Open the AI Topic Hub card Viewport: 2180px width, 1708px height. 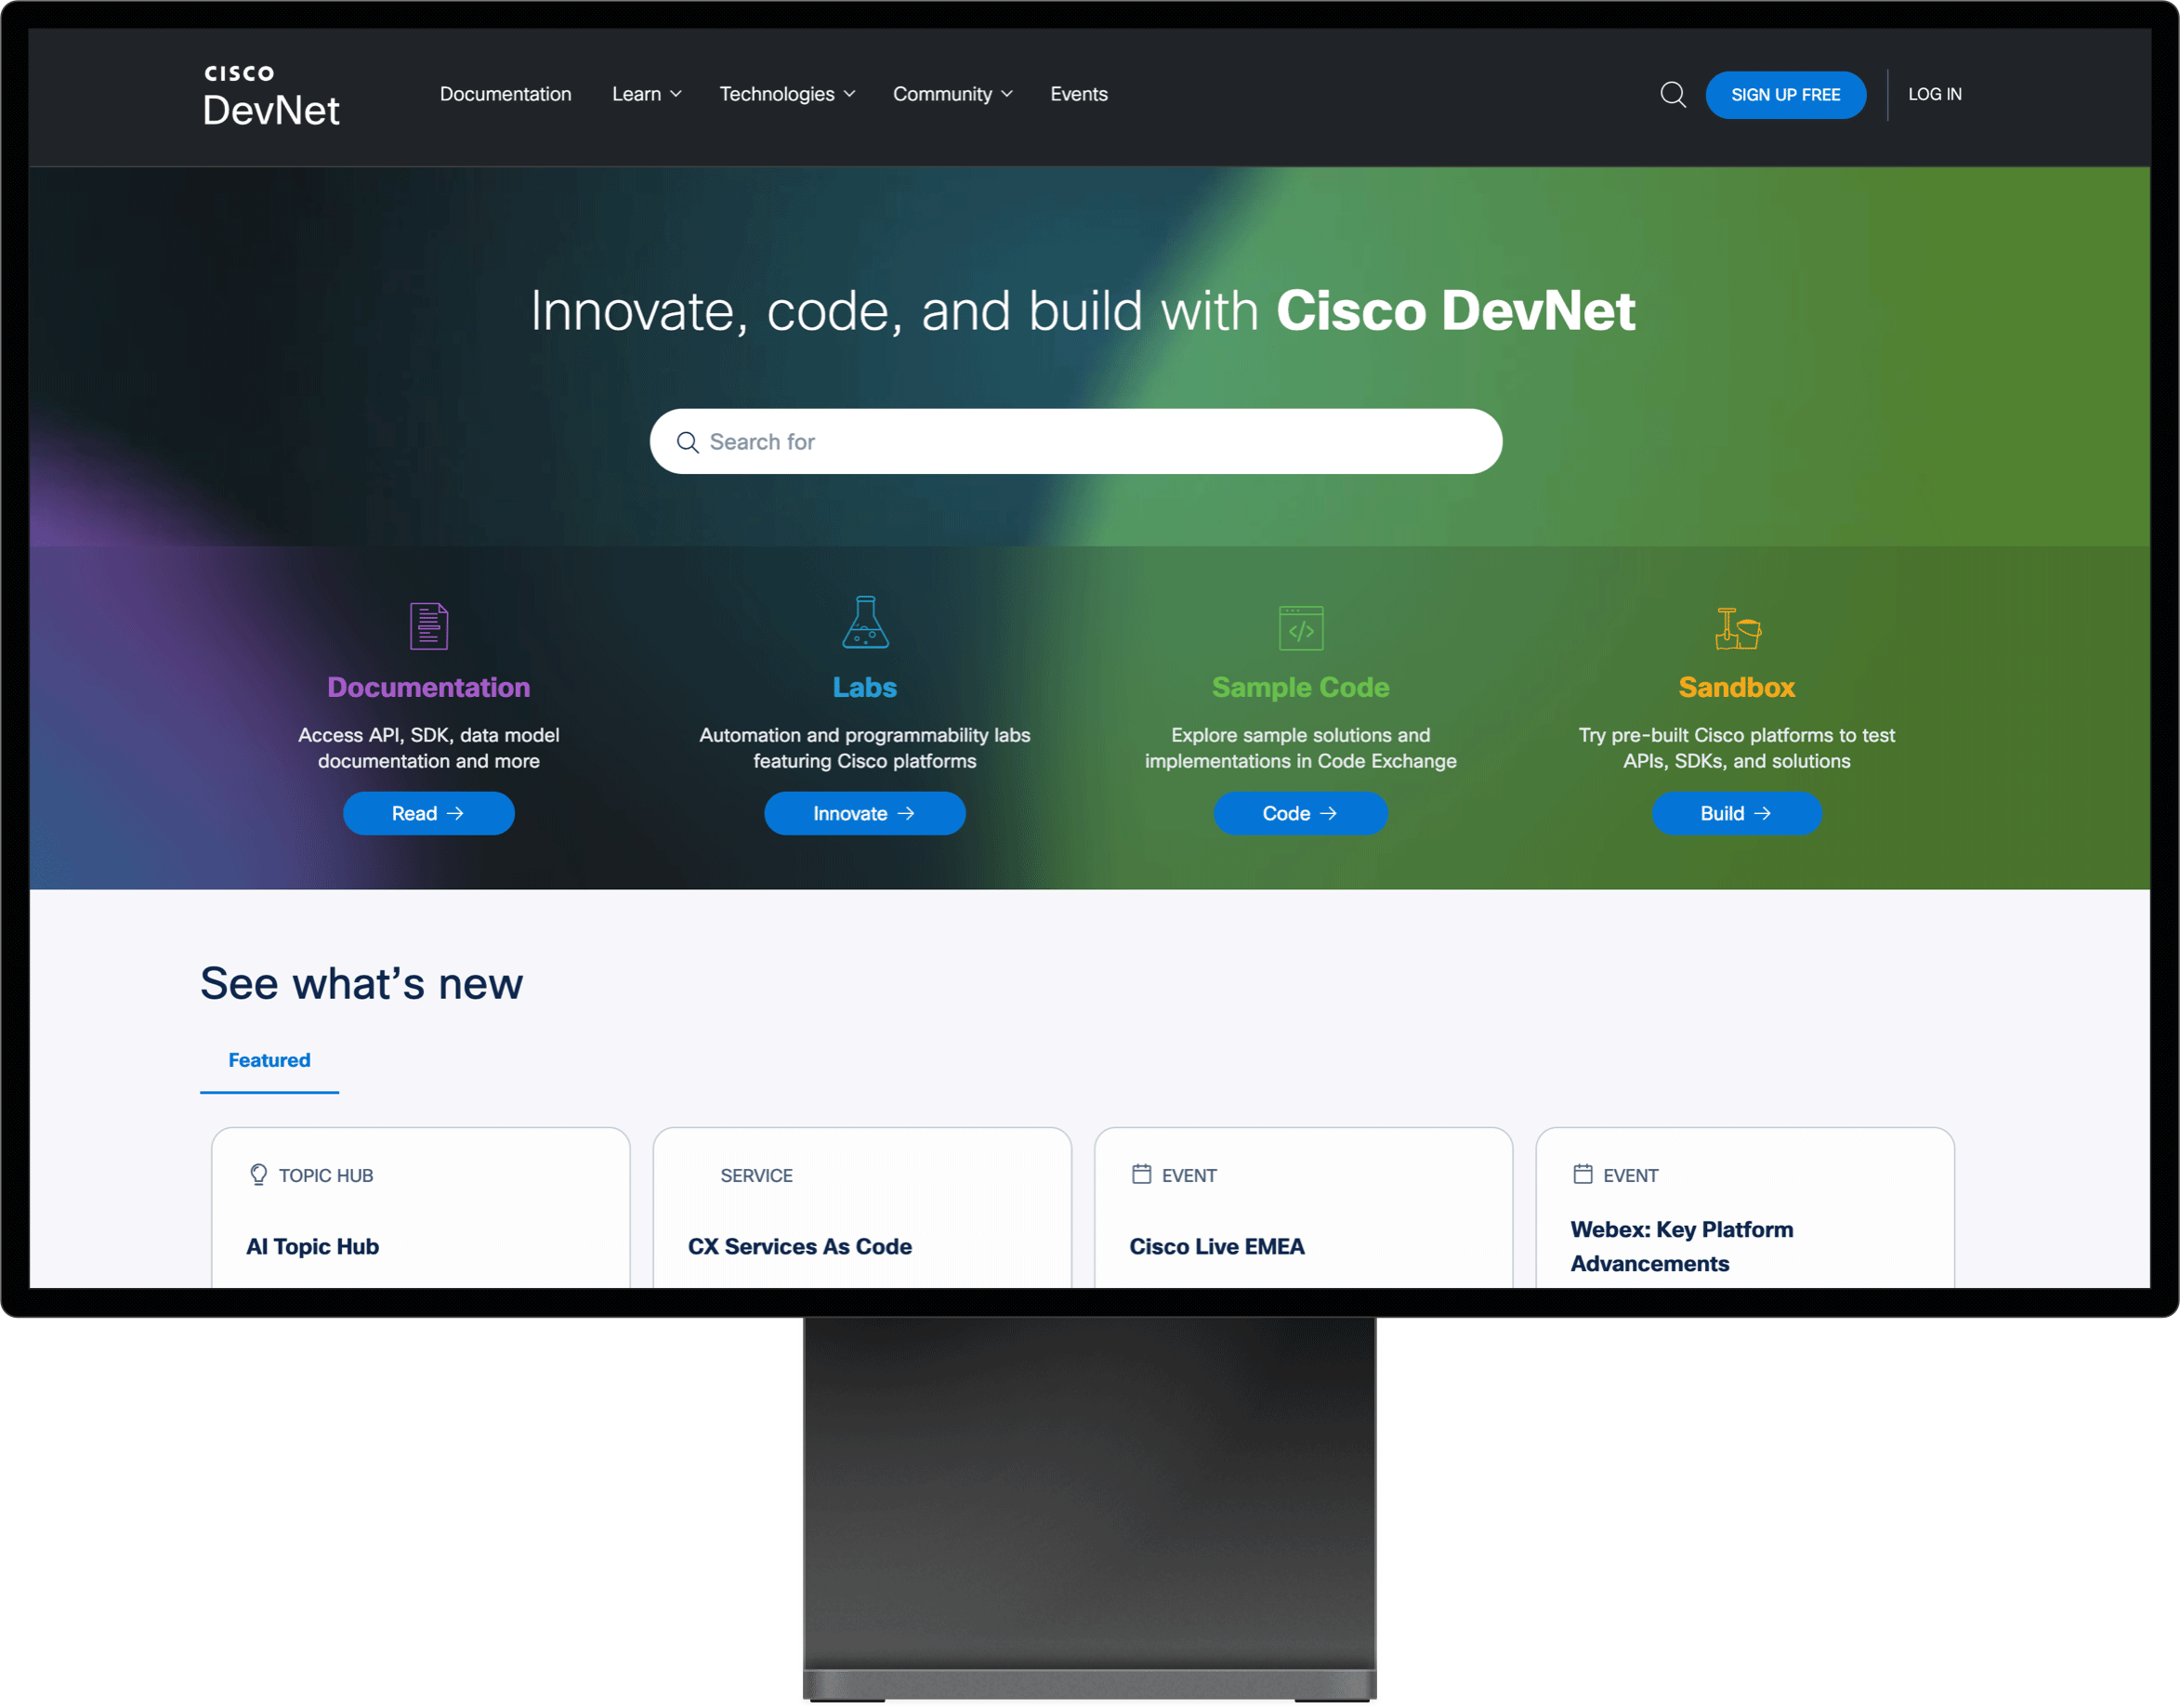pyautogui.click(x=421, y=1208)
